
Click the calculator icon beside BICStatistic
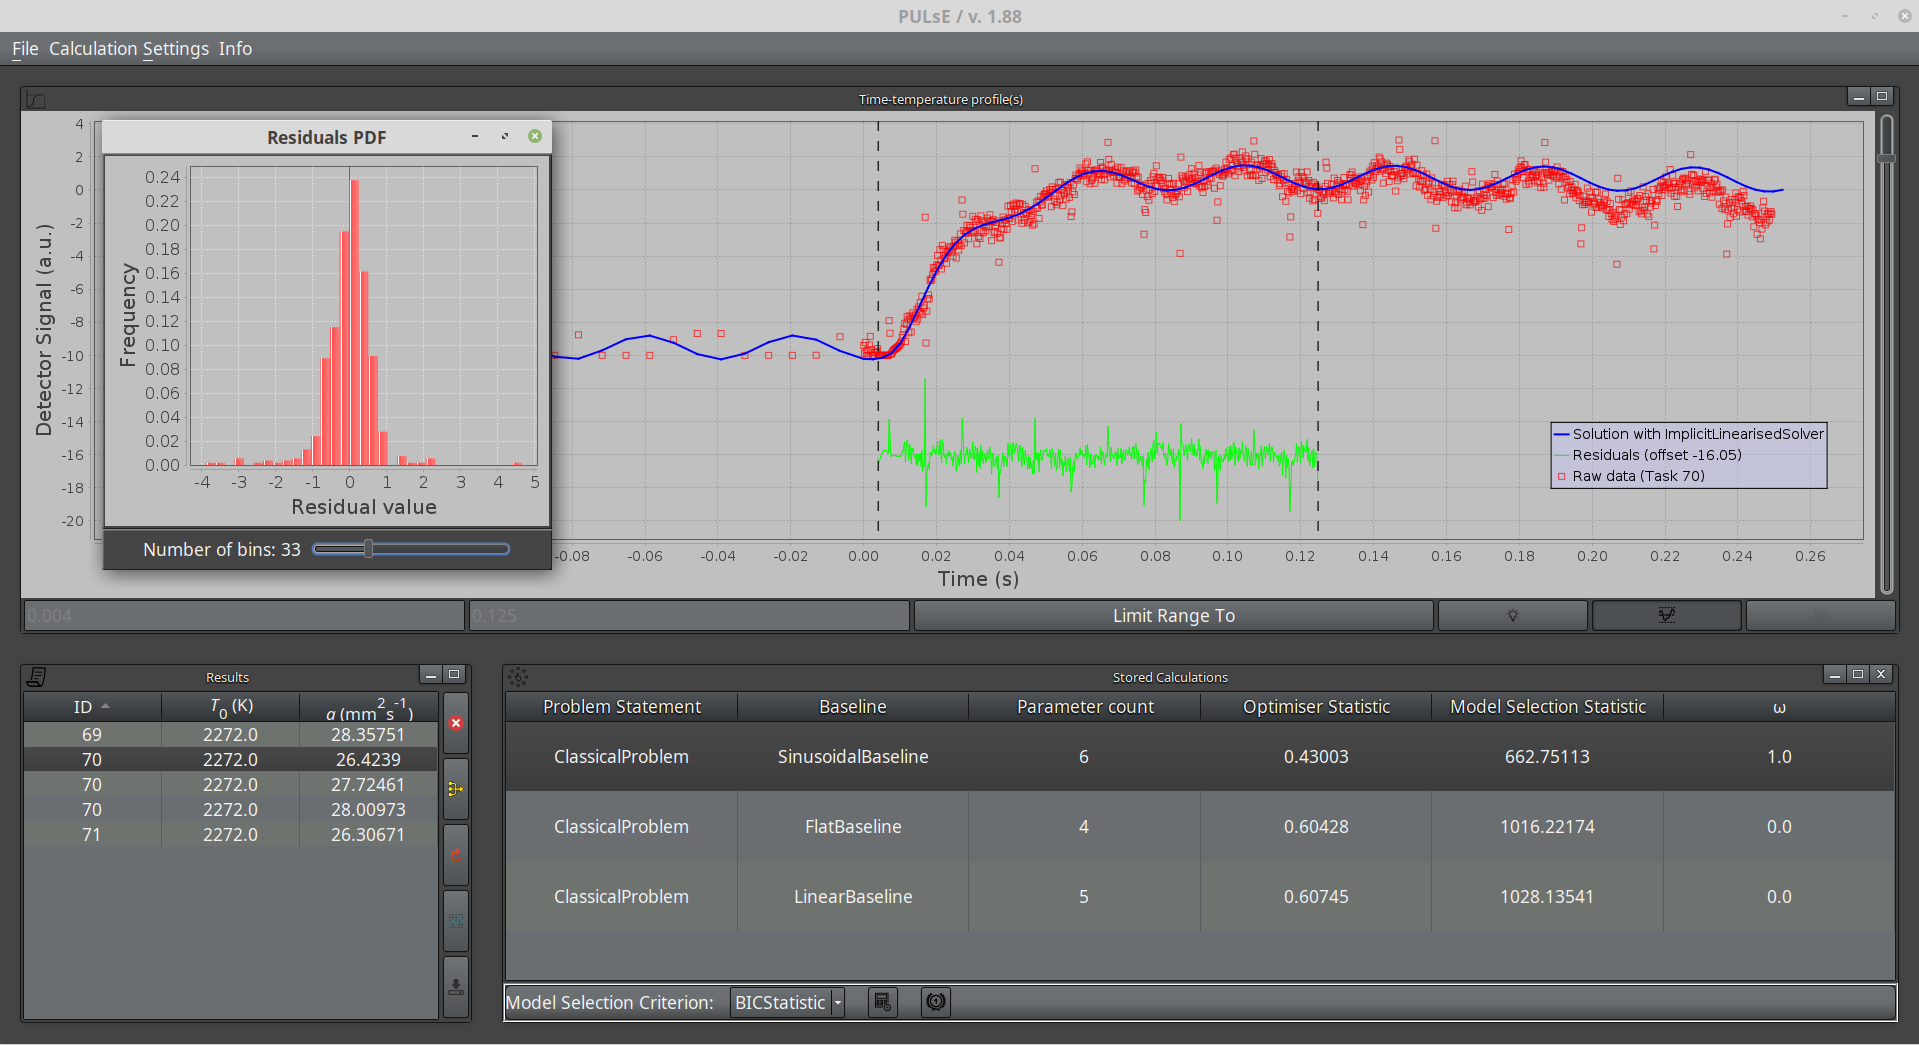(x=882, y=1002)
